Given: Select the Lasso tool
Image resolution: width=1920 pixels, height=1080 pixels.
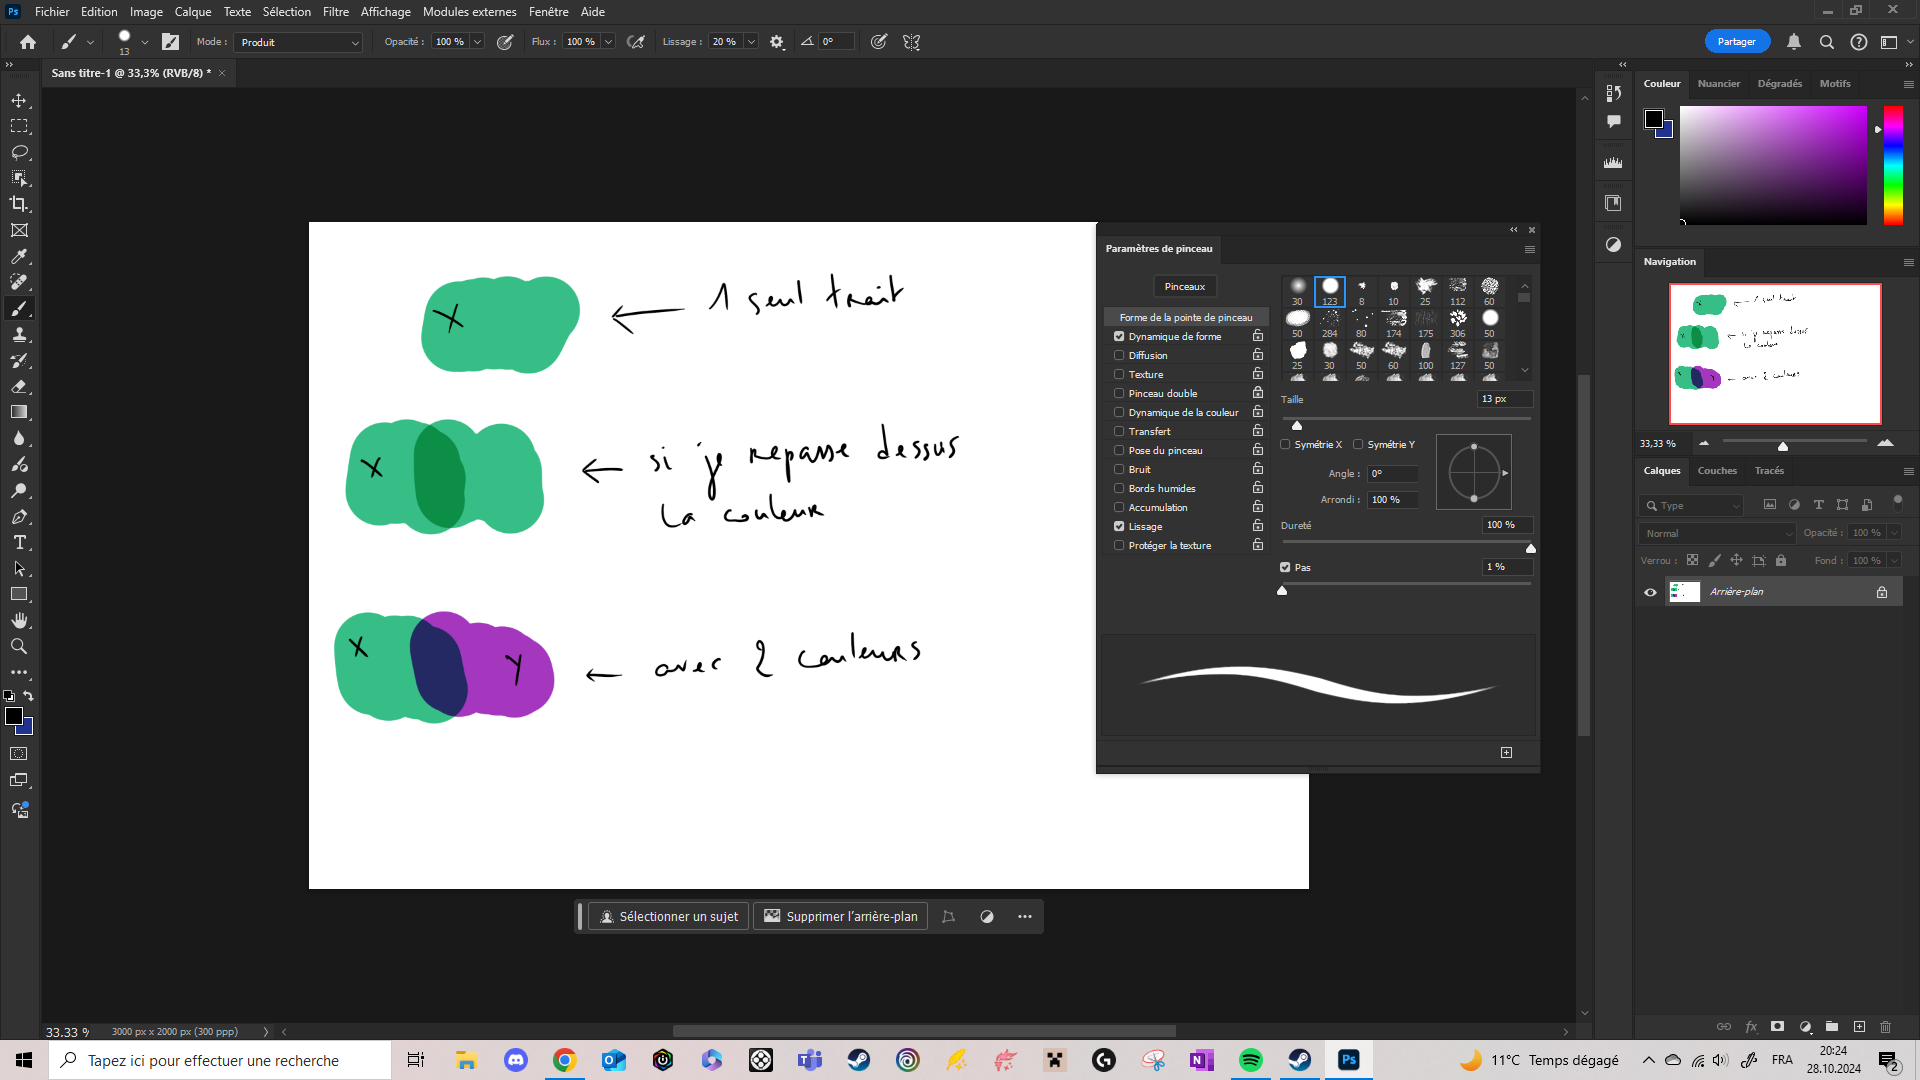Looking at the screenshot, I should pyautogui.click(x=19, y=153).
